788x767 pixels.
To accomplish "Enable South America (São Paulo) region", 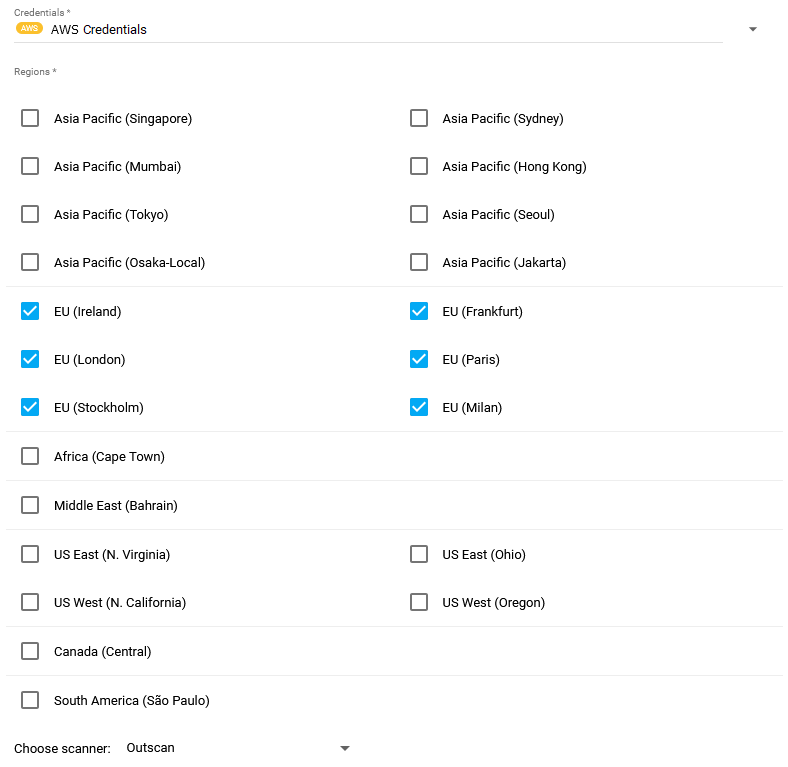I will click(x=30, y=701).
